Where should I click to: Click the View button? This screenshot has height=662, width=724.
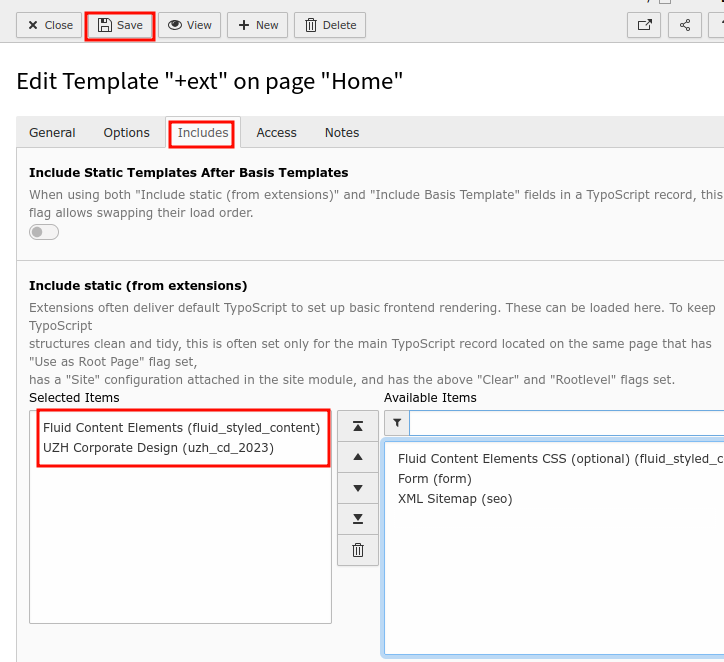(x=189, y=25)
